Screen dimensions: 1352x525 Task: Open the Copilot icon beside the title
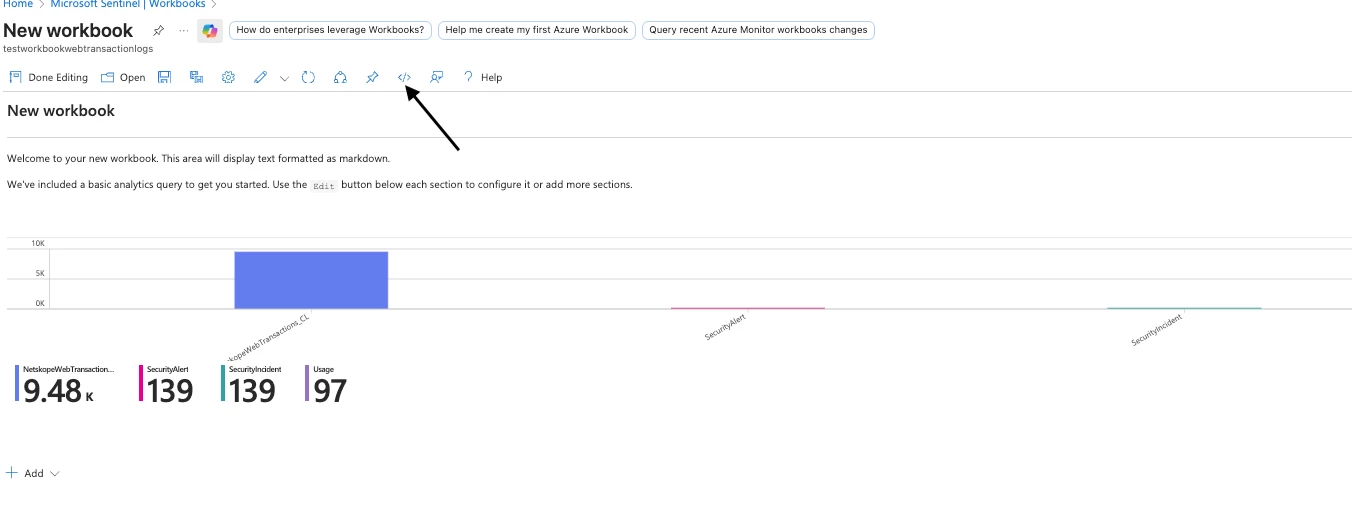pos(210,31)
